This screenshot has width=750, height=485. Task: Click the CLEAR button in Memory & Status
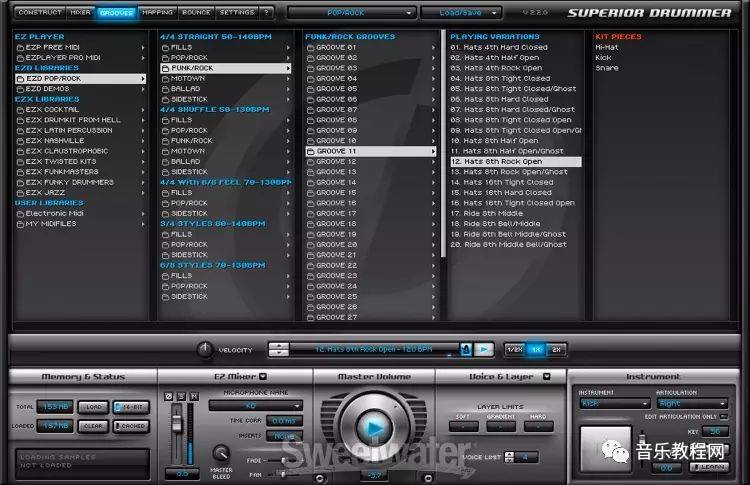pyautogui.click(x=93, y=426)
